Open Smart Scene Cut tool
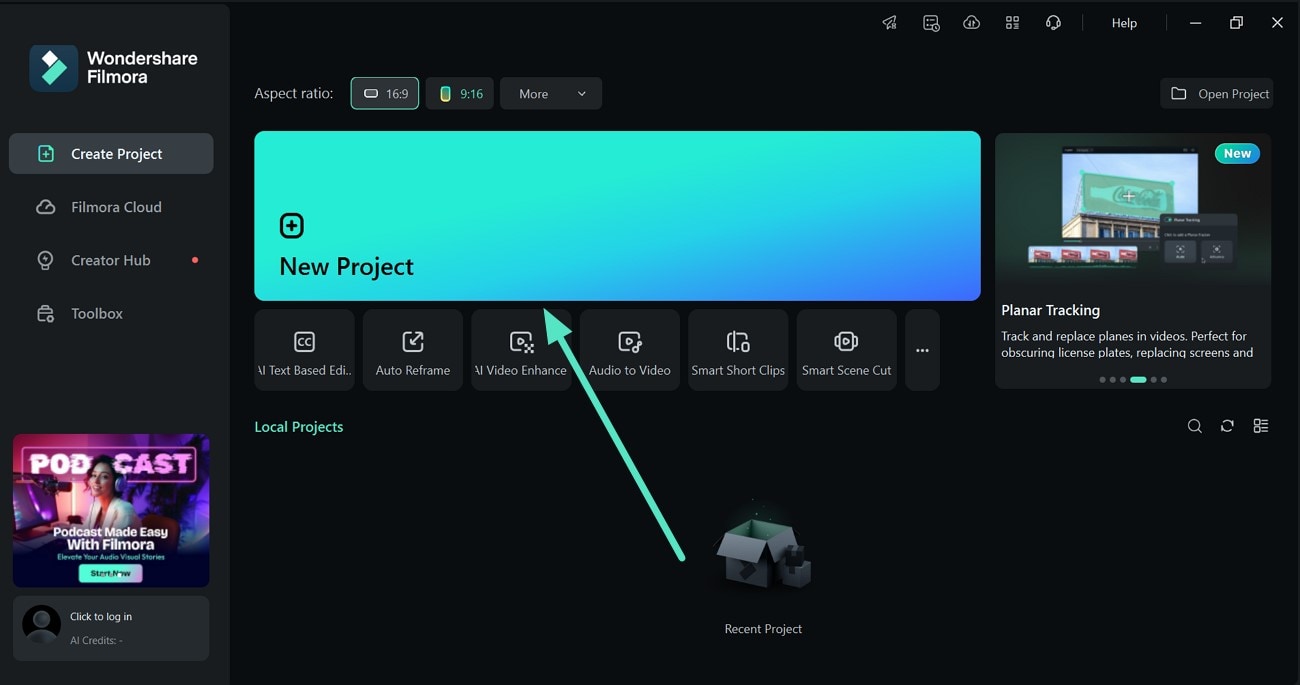 [846, 350]
